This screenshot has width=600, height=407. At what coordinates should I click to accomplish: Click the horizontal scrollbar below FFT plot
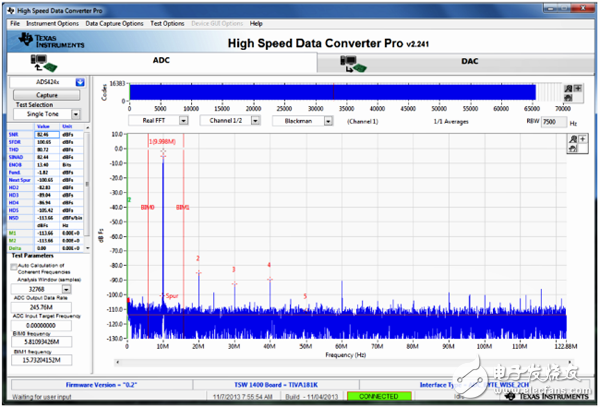tap(344, 362)
